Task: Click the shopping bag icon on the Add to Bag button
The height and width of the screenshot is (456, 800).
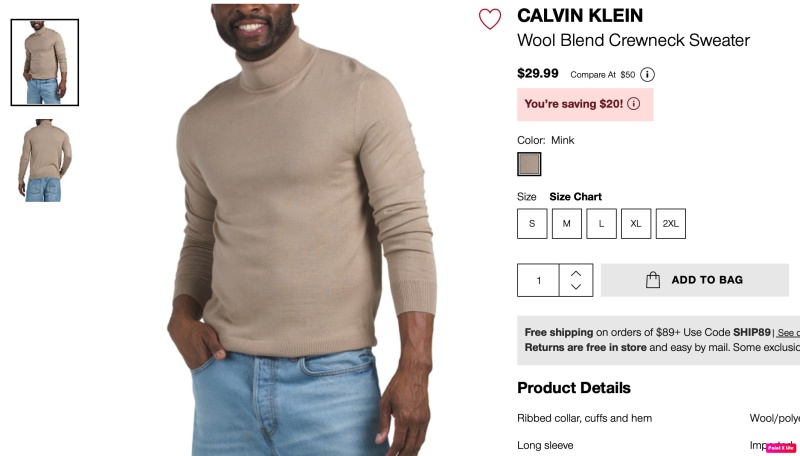Action: tap(653, 280)
